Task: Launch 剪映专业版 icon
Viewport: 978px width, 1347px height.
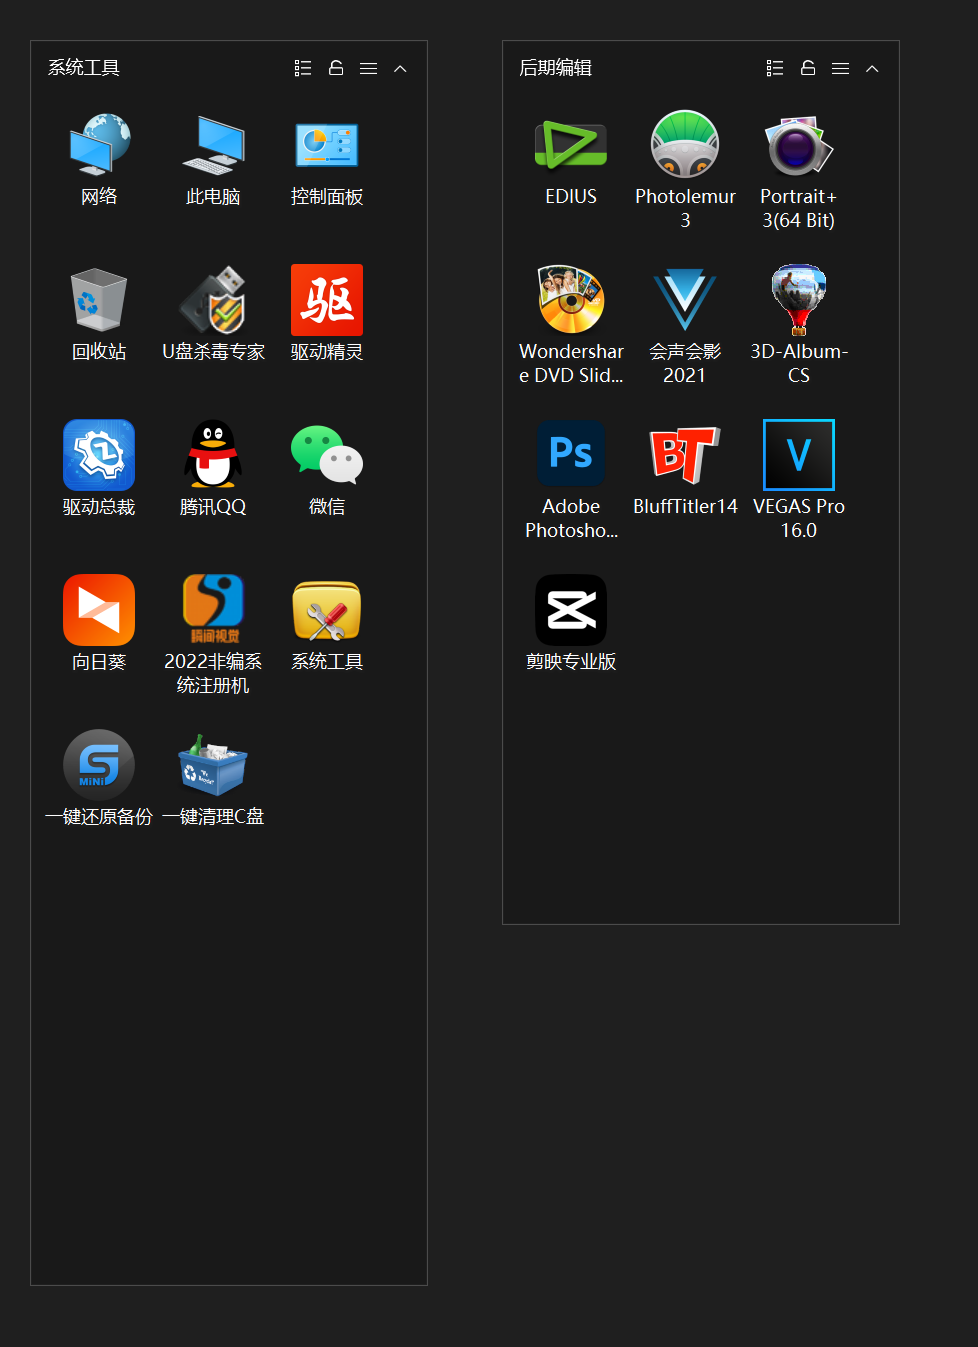Action: (571, 610)
